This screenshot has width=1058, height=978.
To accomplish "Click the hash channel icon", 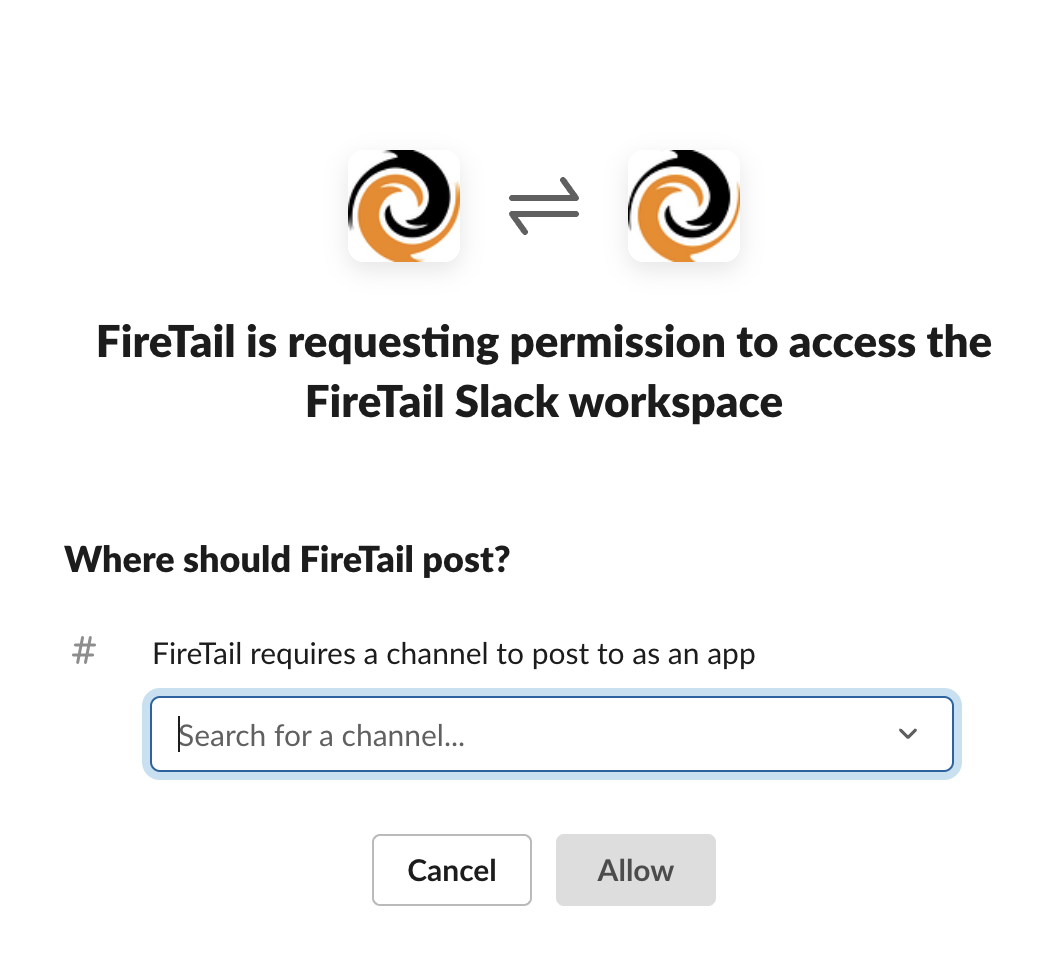I will click(x=84, y=653).
